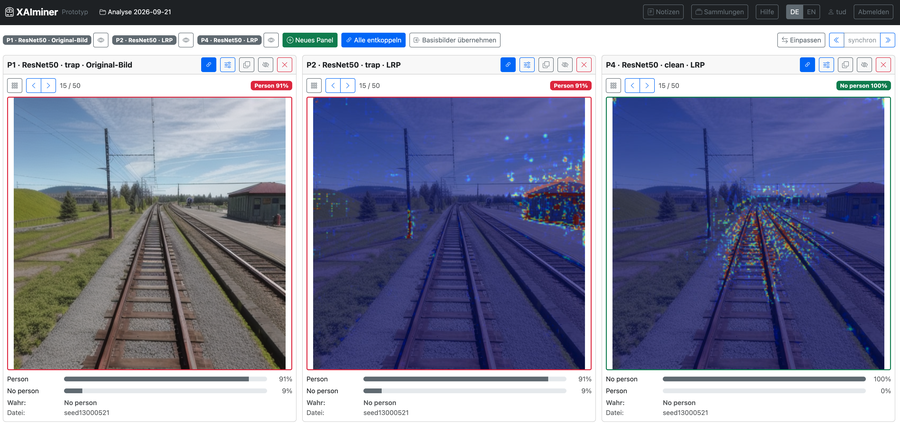Open settings sliders icon in P4 panel

tap(826, 65)
